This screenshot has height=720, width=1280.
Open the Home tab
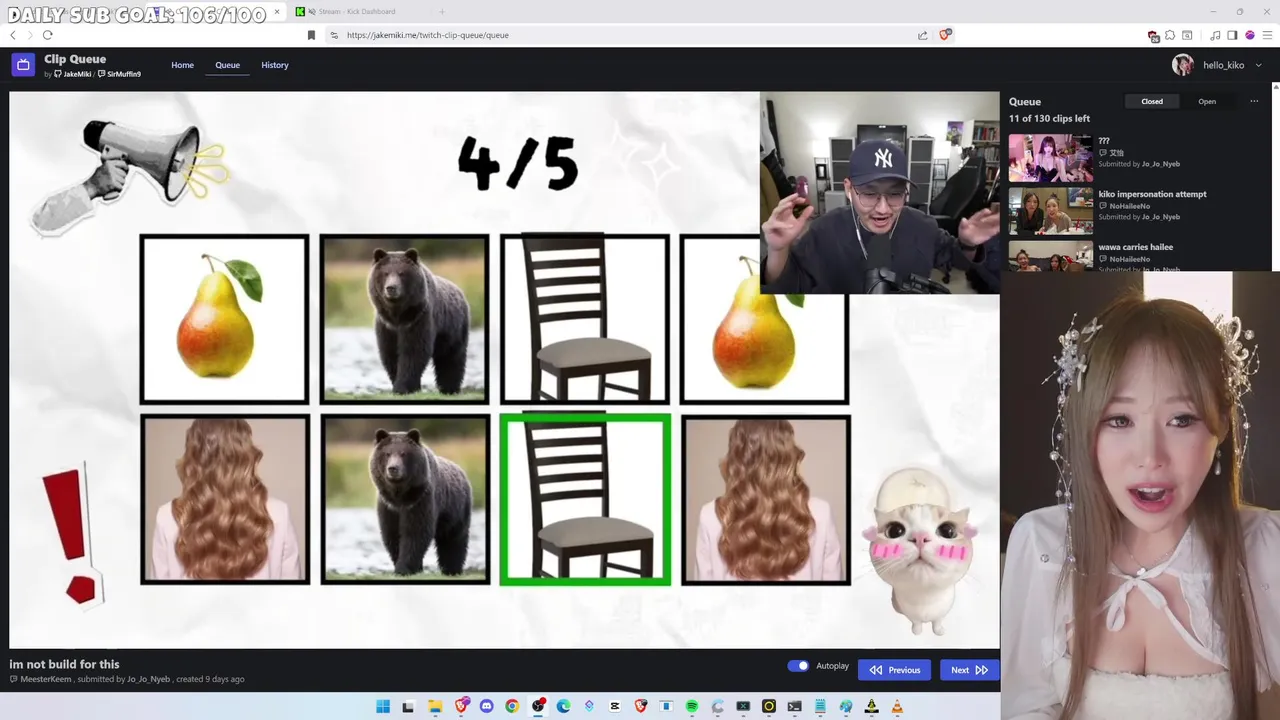coord(182,65)
